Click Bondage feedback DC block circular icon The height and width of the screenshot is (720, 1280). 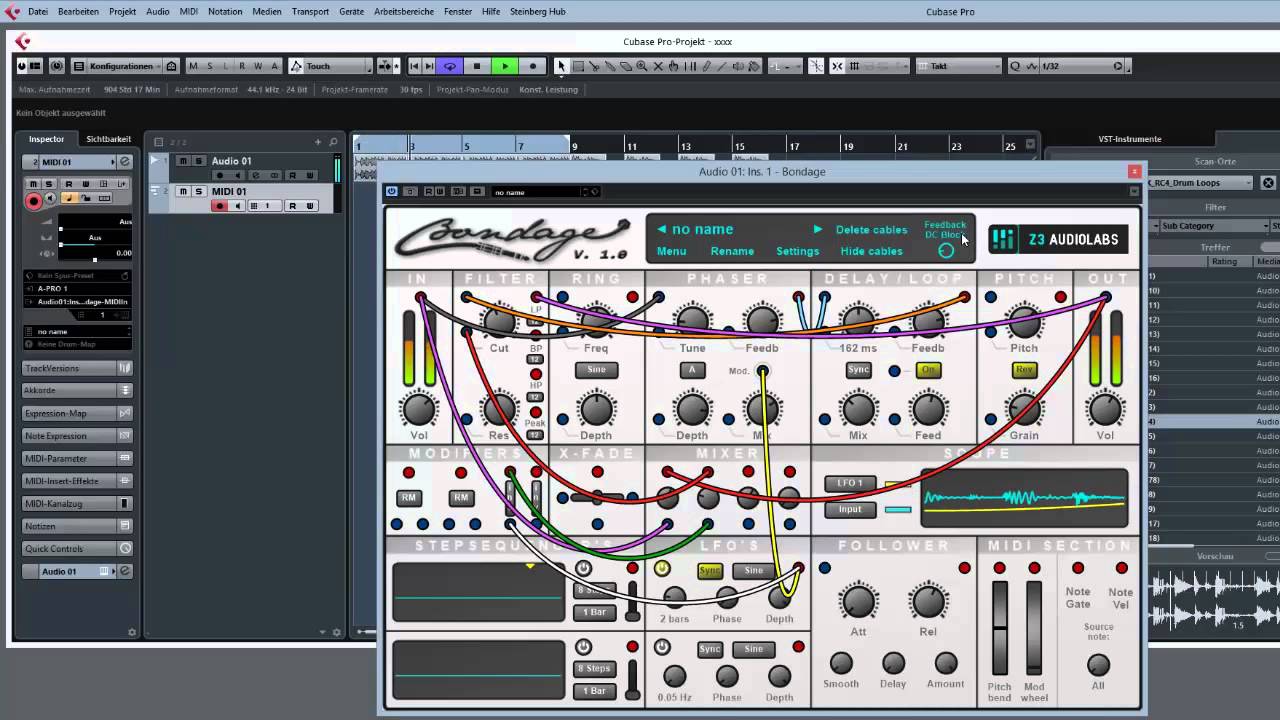tap(946, 250)
